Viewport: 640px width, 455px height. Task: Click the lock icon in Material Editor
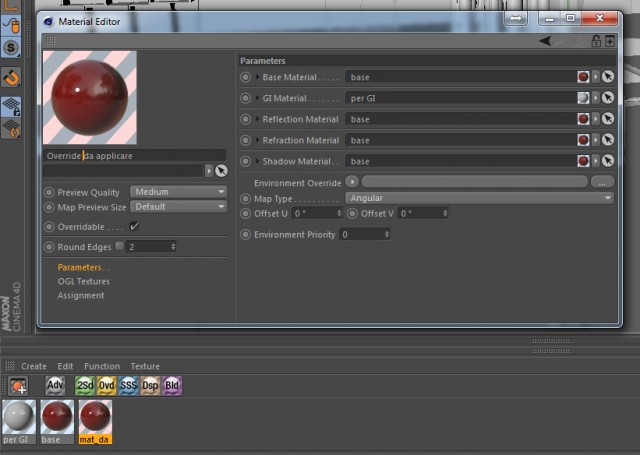(x=596, y=41)
